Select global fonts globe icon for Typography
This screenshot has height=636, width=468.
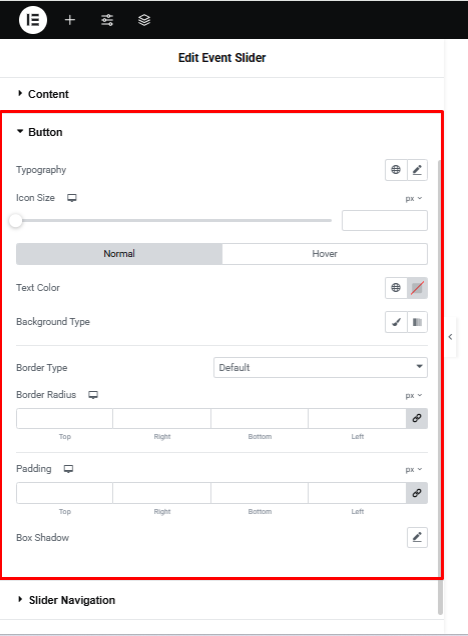[x=396, y=170]
